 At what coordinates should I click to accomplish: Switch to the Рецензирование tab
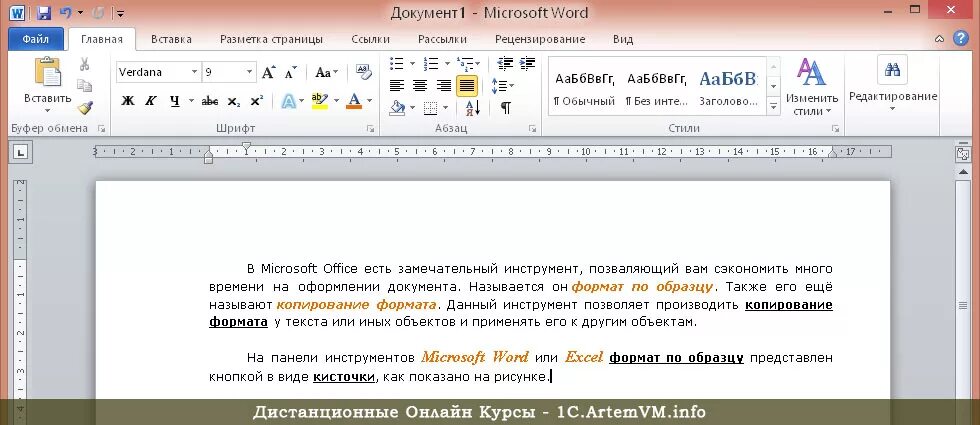540,39
